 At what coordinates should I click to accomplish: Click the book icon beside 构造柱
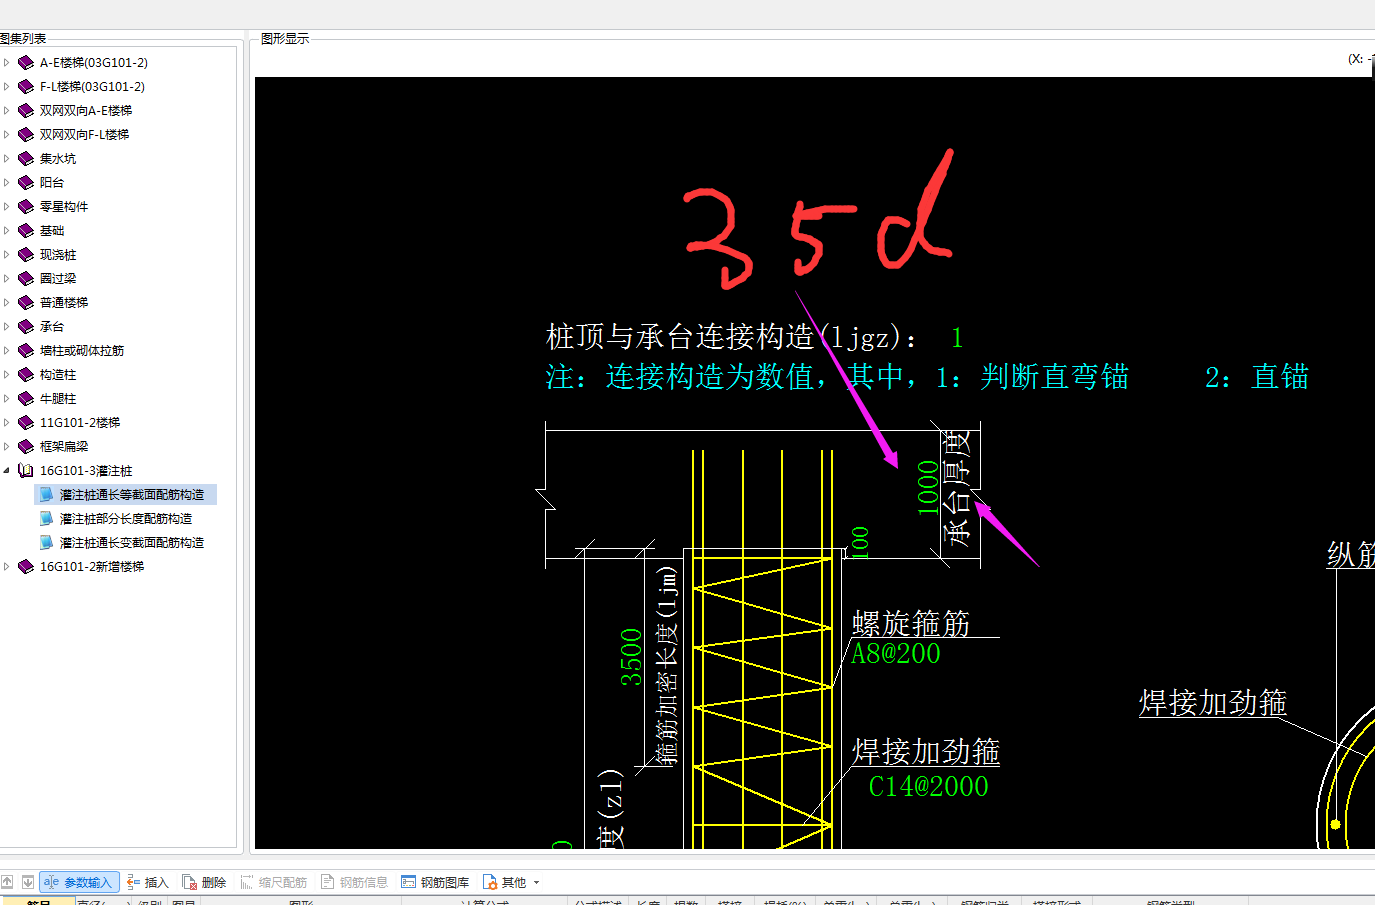click(26, 374)
